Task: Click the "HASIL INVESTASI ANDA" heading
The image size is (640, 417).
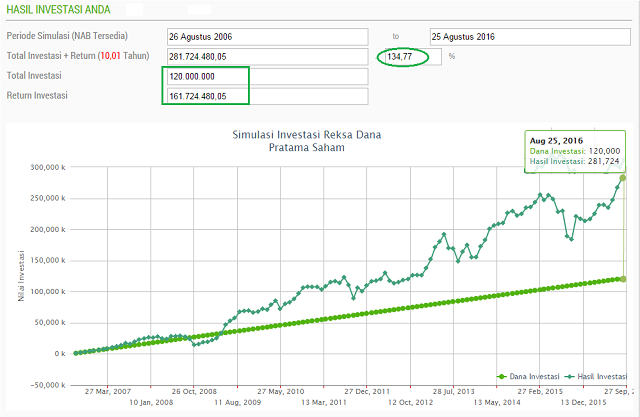Action: point(58,9)
